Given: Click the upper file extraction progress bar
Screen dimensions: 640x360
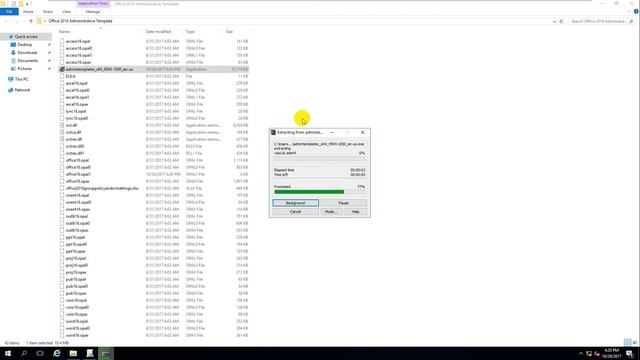Looking at the screenshot, I should [320, 158].
